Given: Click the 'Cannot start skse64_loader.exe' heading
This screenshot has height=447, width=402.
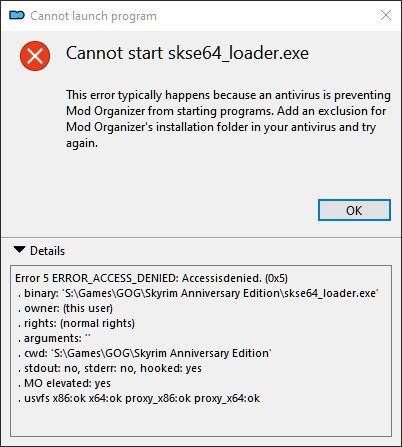Looking at the screenshot, I should (187, 53).
